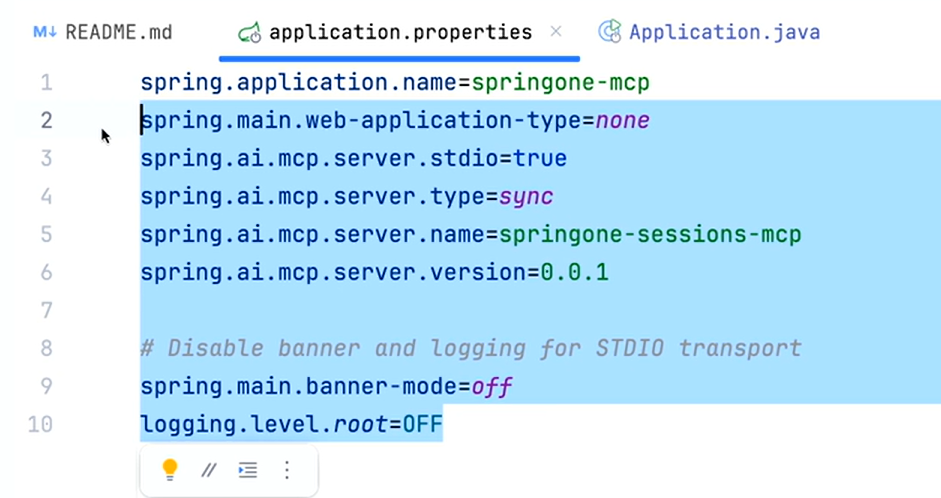Click the 'Disable banner and logging' comment line

(470, 349)
